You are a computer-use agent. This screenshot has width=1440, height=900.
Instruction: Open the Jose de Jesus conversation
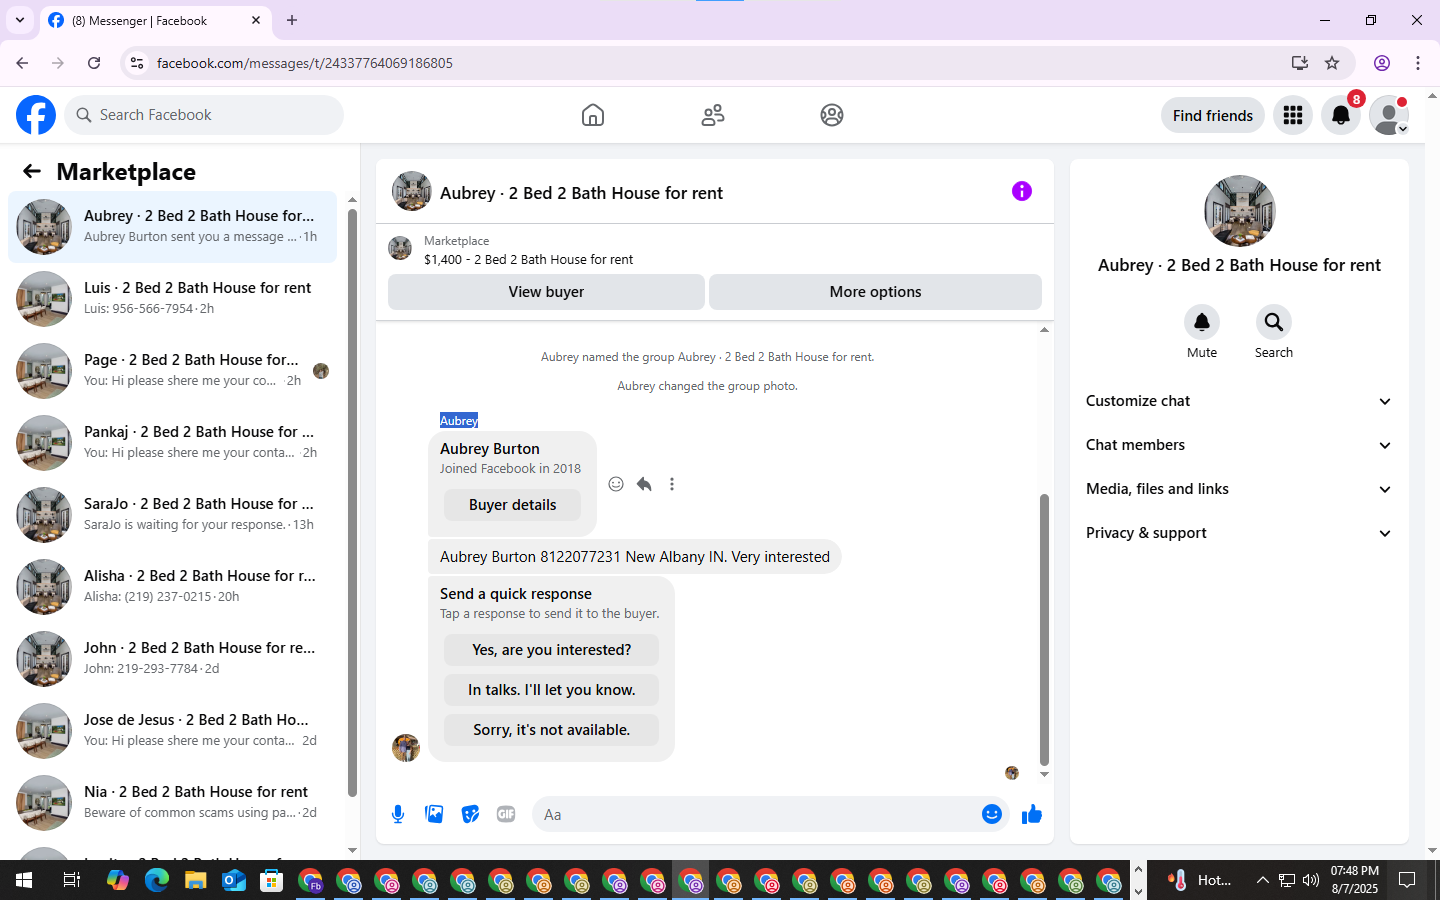tap(172, 731)
